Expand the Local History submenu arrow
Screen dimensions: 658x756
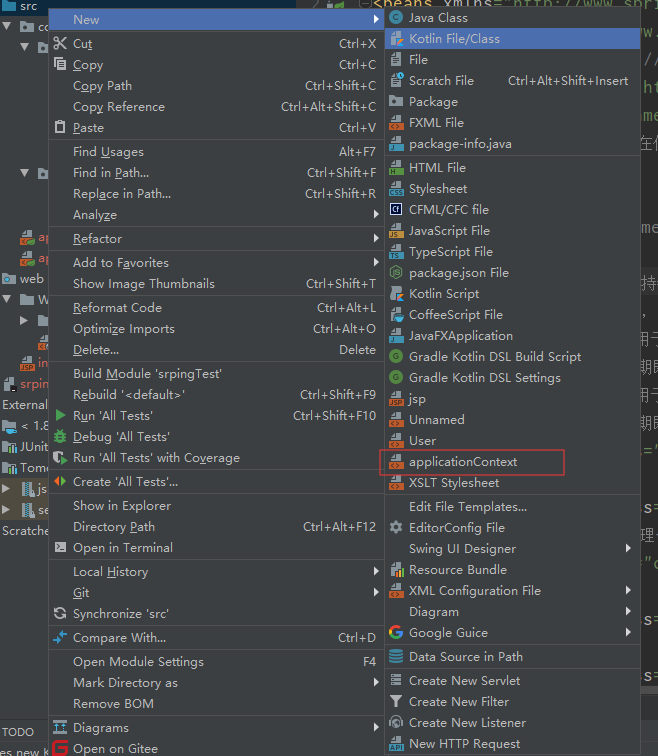click(376, 572)
